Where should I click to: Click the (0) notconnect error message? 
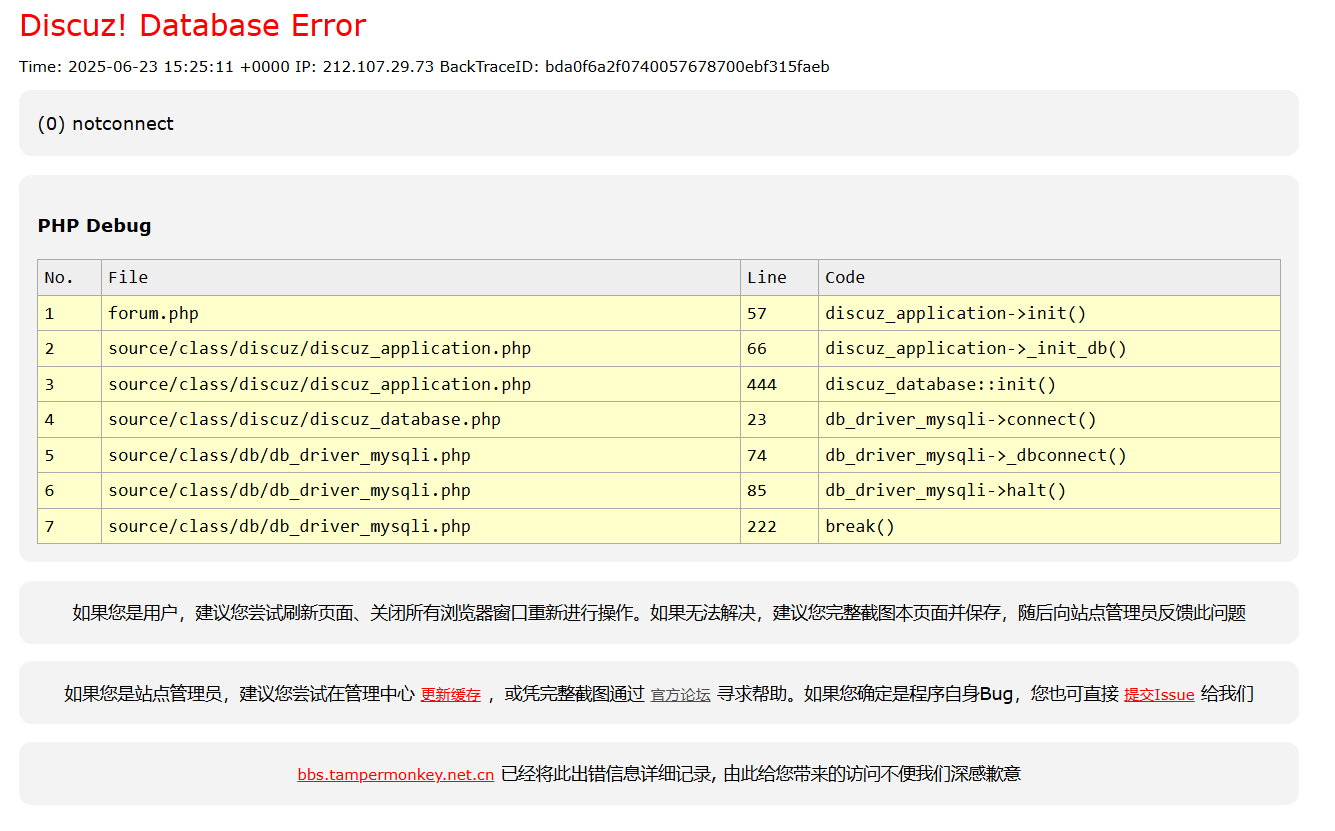click(105, 124)
